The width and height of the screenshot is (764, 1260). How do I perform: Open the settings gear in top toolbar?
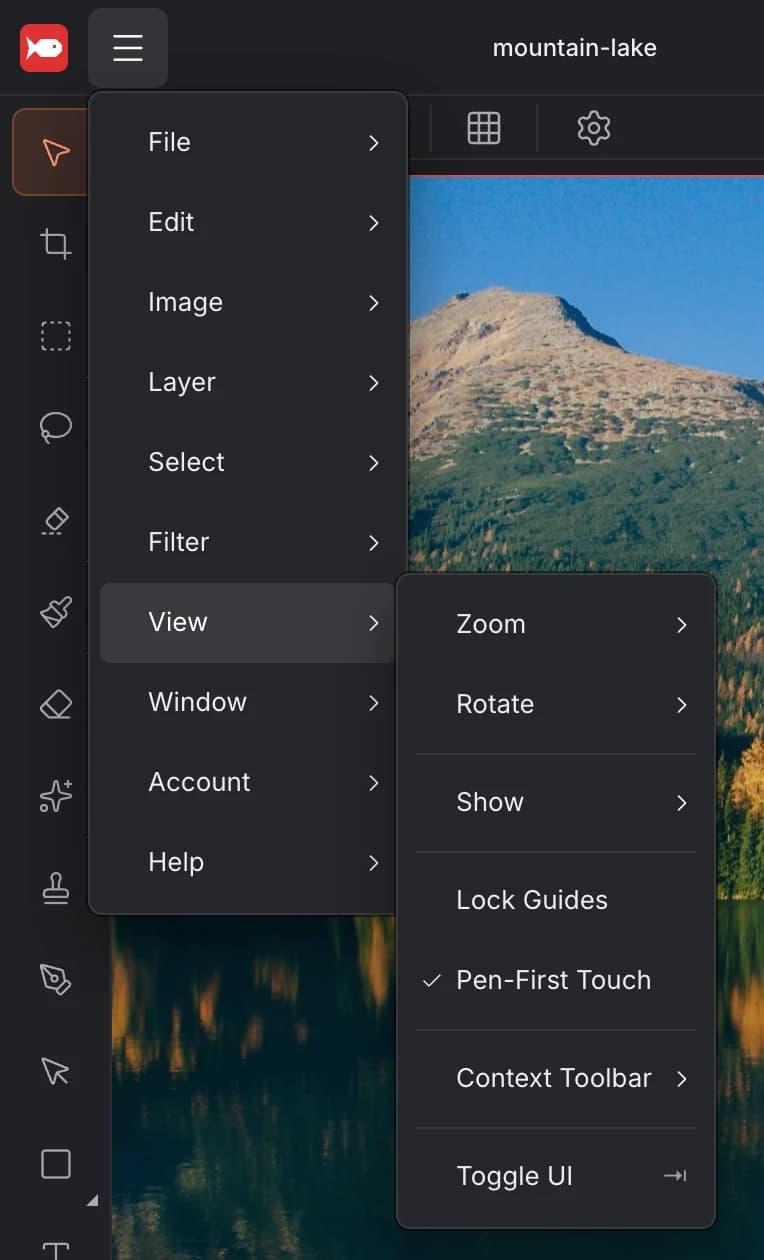594,128
